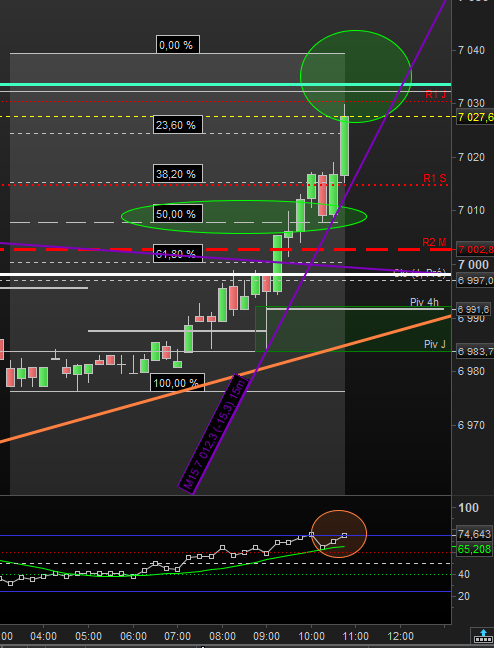This screenshot has height=648, width=494.
Task: Click the 100 level on the oscillator scale
Action: click(468, 507)
